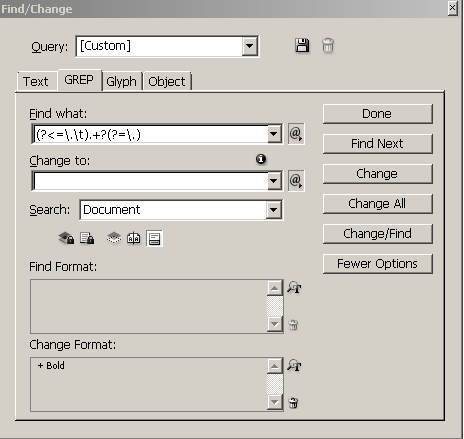Switch to the Text tab
This screenshot has height=439, width=464.
[36, 81]
